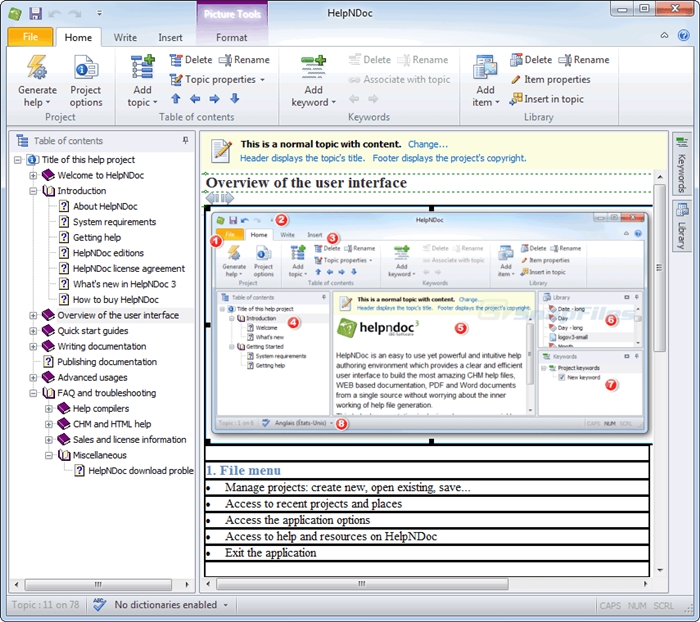
Task: Pin the Table of contents panel
Action: (185, 141)
